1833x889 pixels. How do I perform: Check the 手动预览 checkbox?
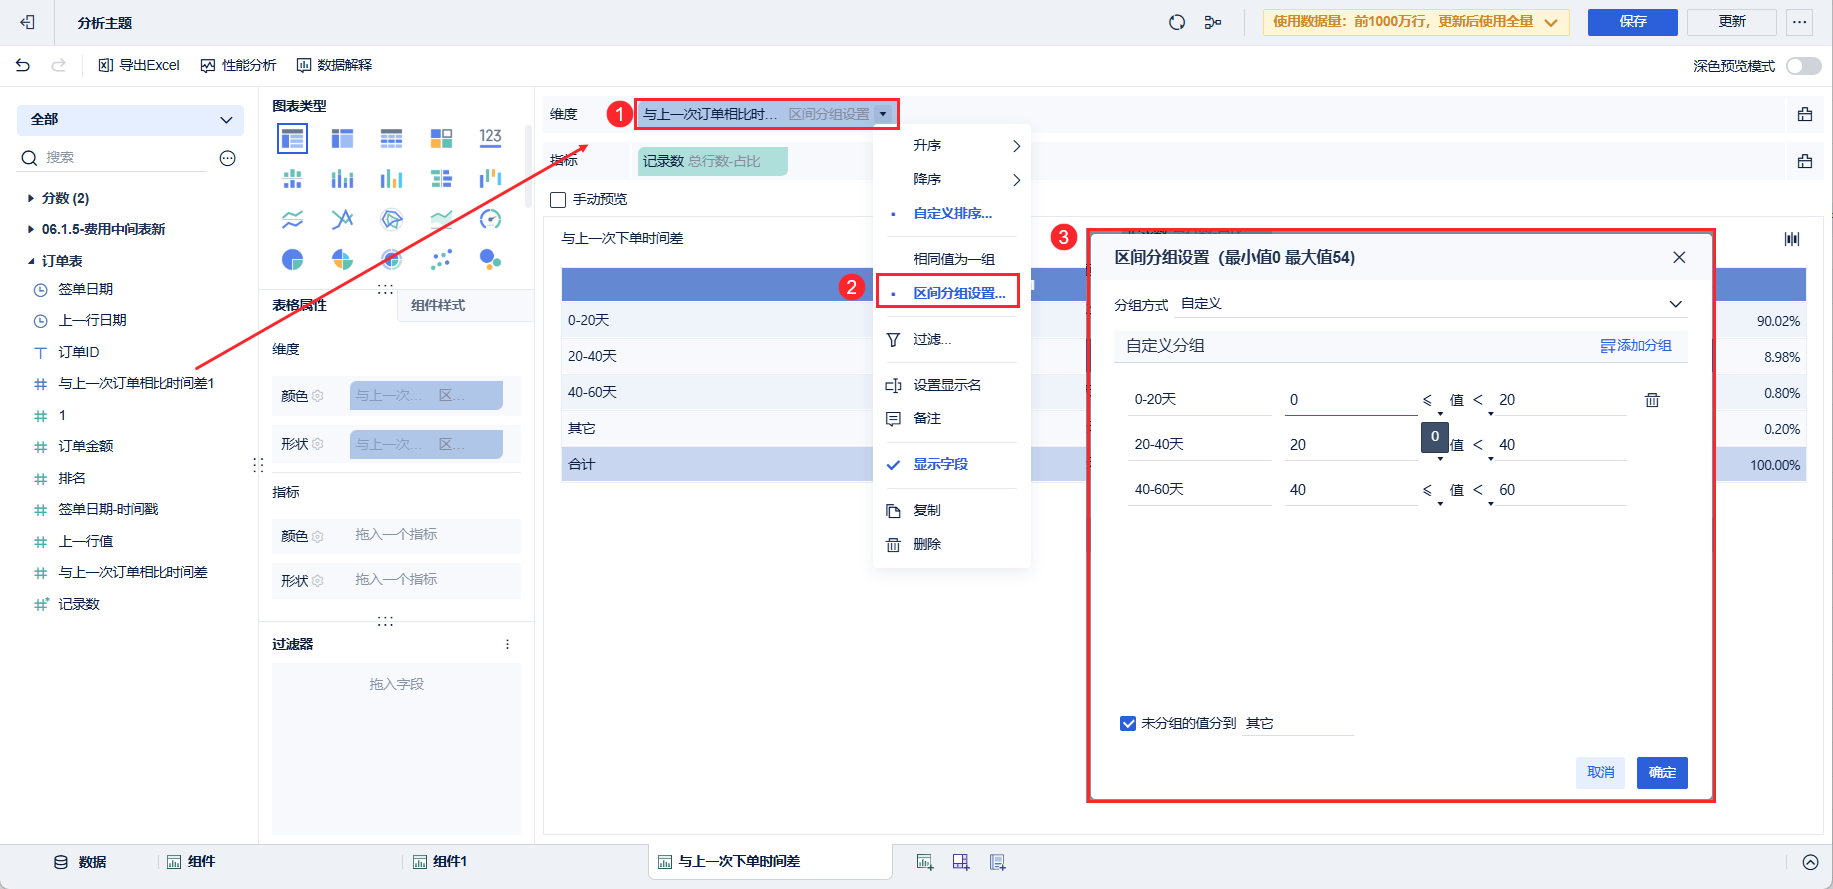(x=558, y=200)
